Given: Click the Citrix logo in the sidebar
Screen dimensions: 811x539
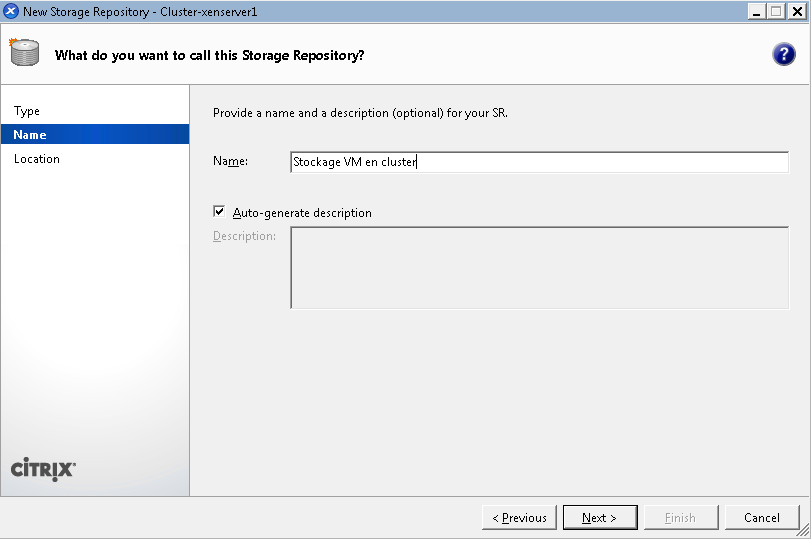Looking at the screenshot, I should (x=42, y=469).
